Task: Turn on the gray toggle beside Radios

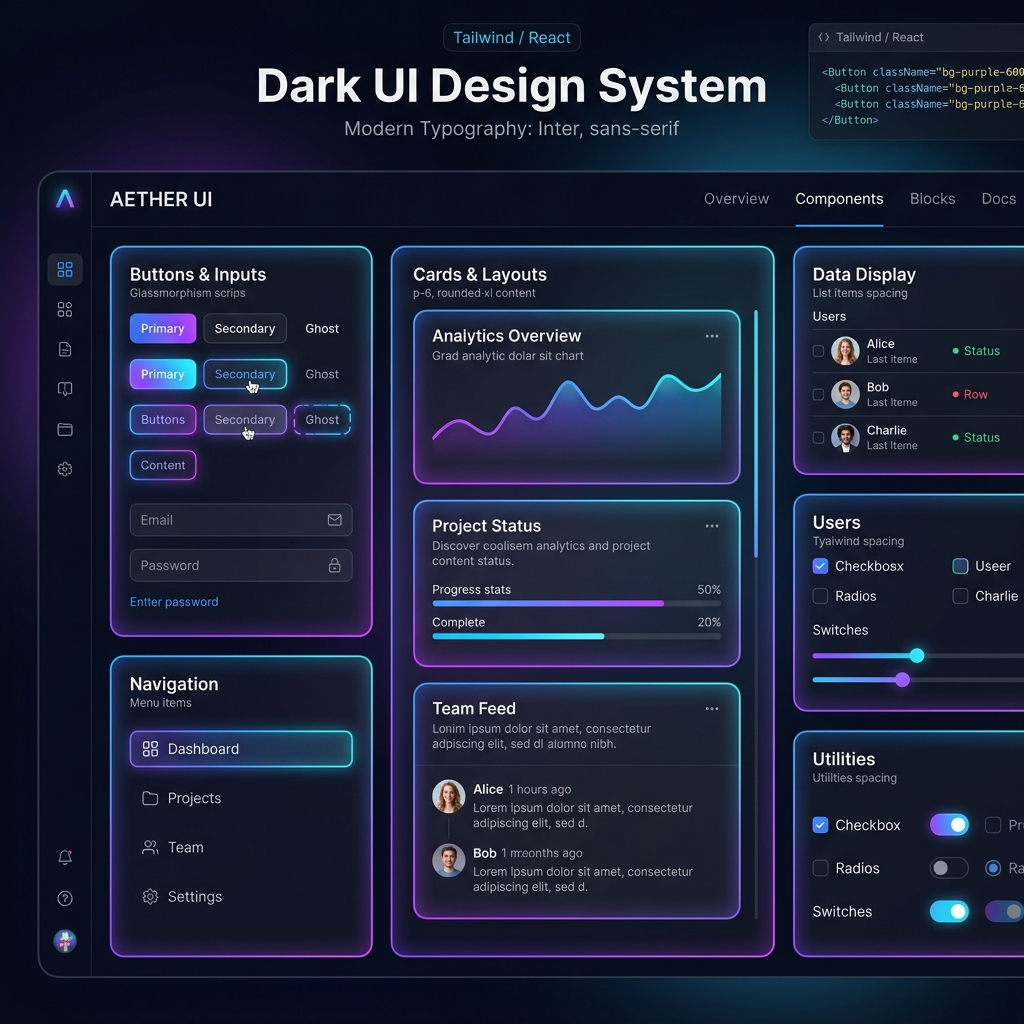Action: (x=949, y=868)
